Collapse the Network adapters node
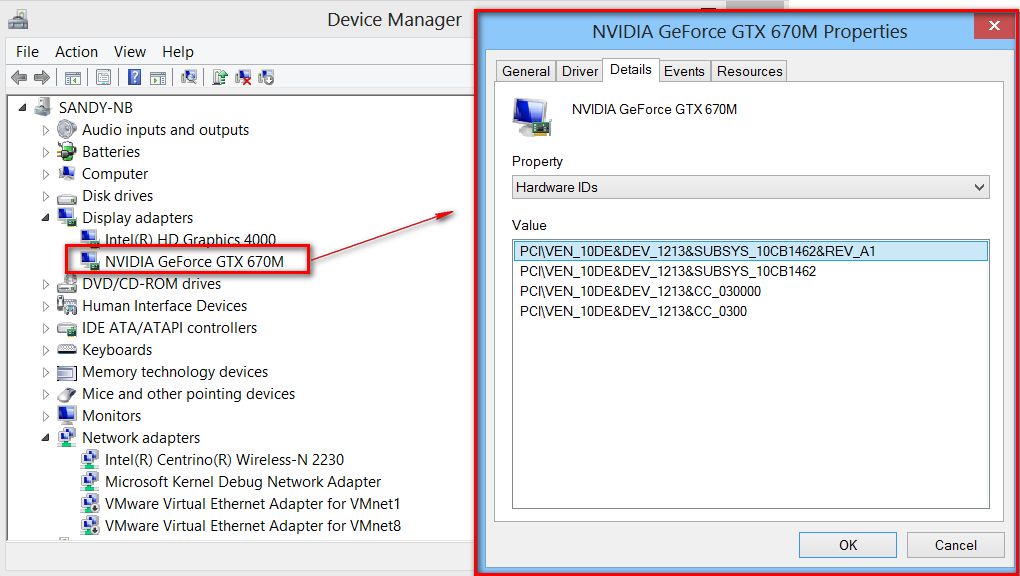This screenshot has width=1020, height=576. click(45, 437)
